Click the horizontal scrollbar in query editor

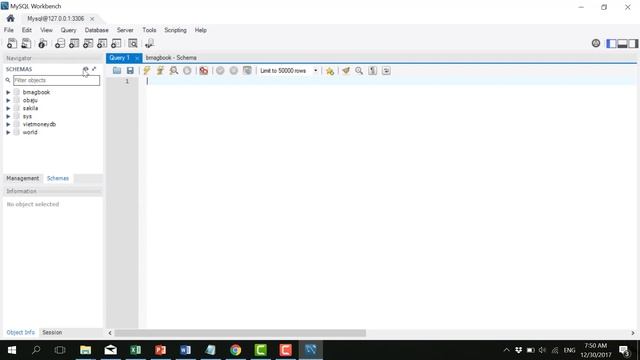point(240,333)
